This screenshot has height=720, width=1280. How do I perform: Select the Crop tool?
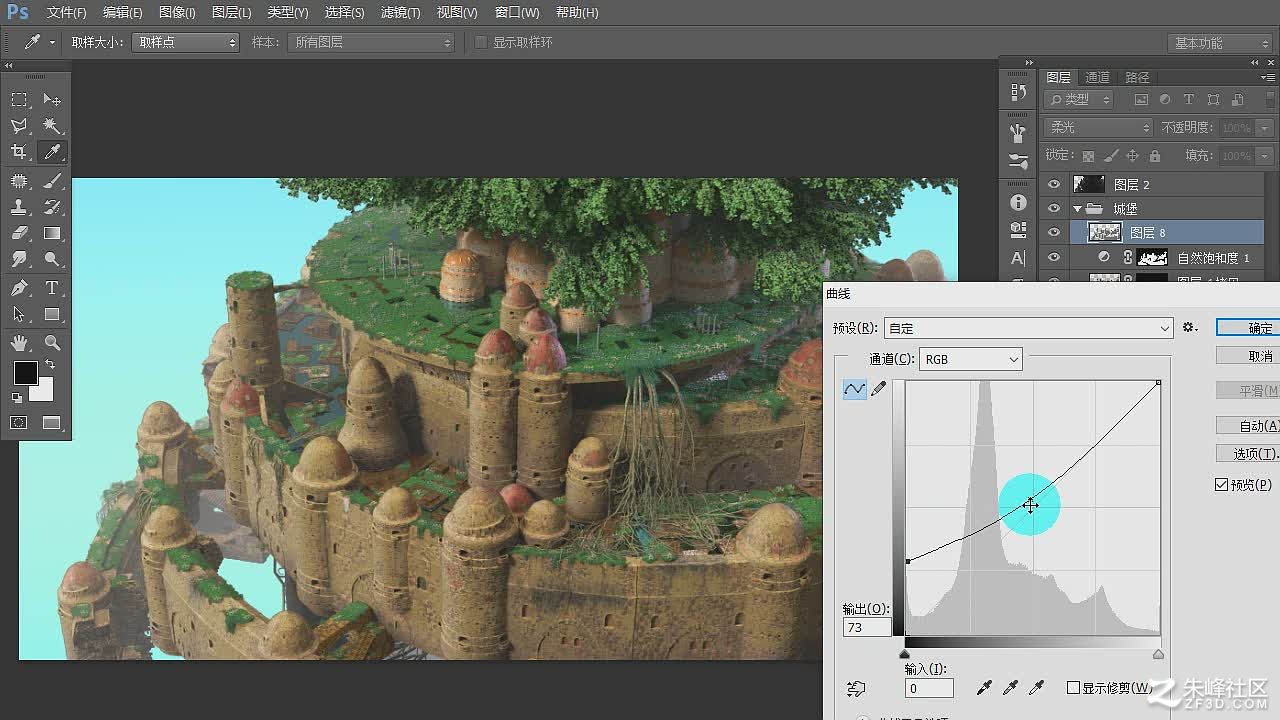[x=19, y=152]
